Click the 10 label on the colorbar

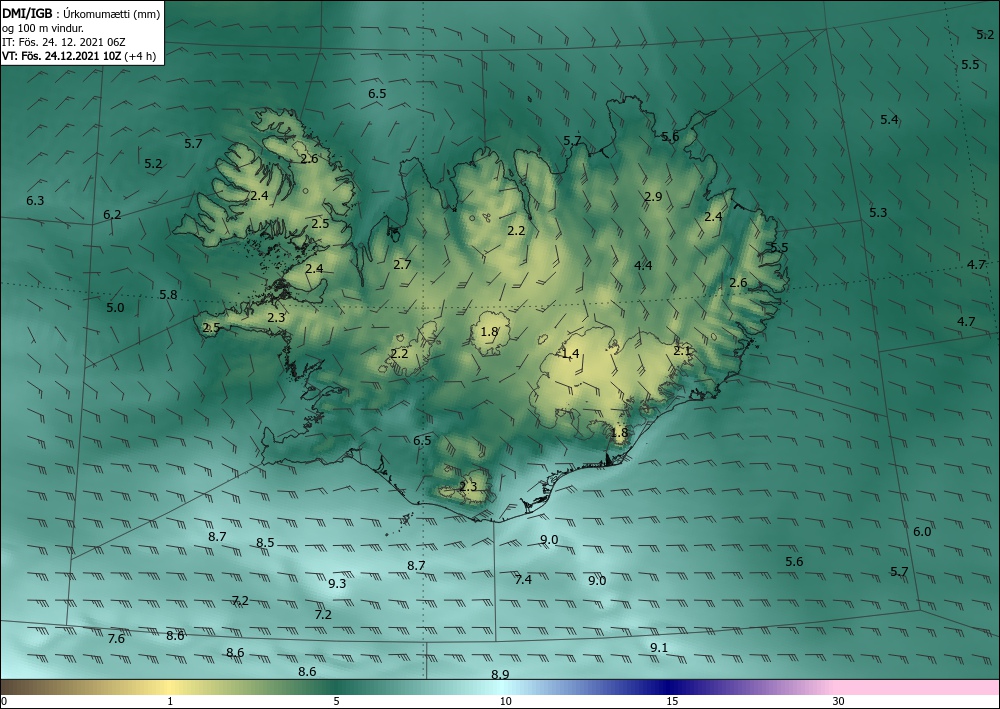click(505, 701)
